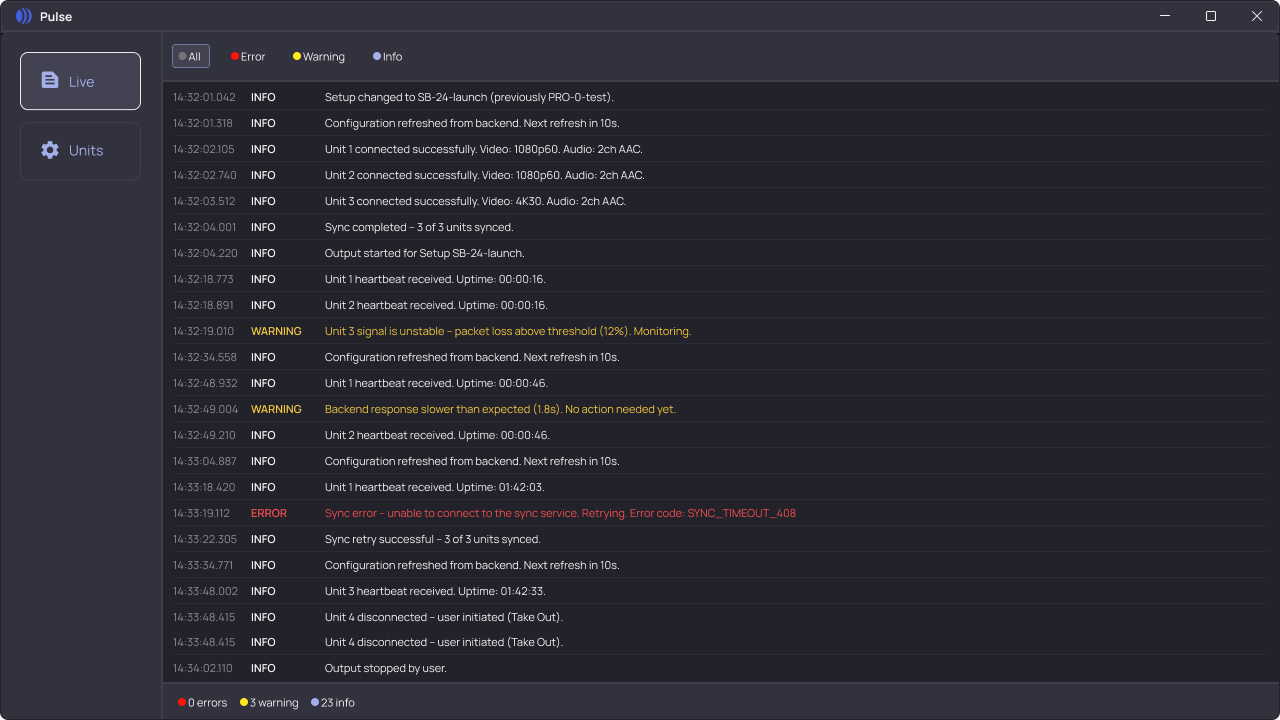Minimize the Pulse window
This screenshot has width=1280, height=720.
click(x=1165, y=16)
